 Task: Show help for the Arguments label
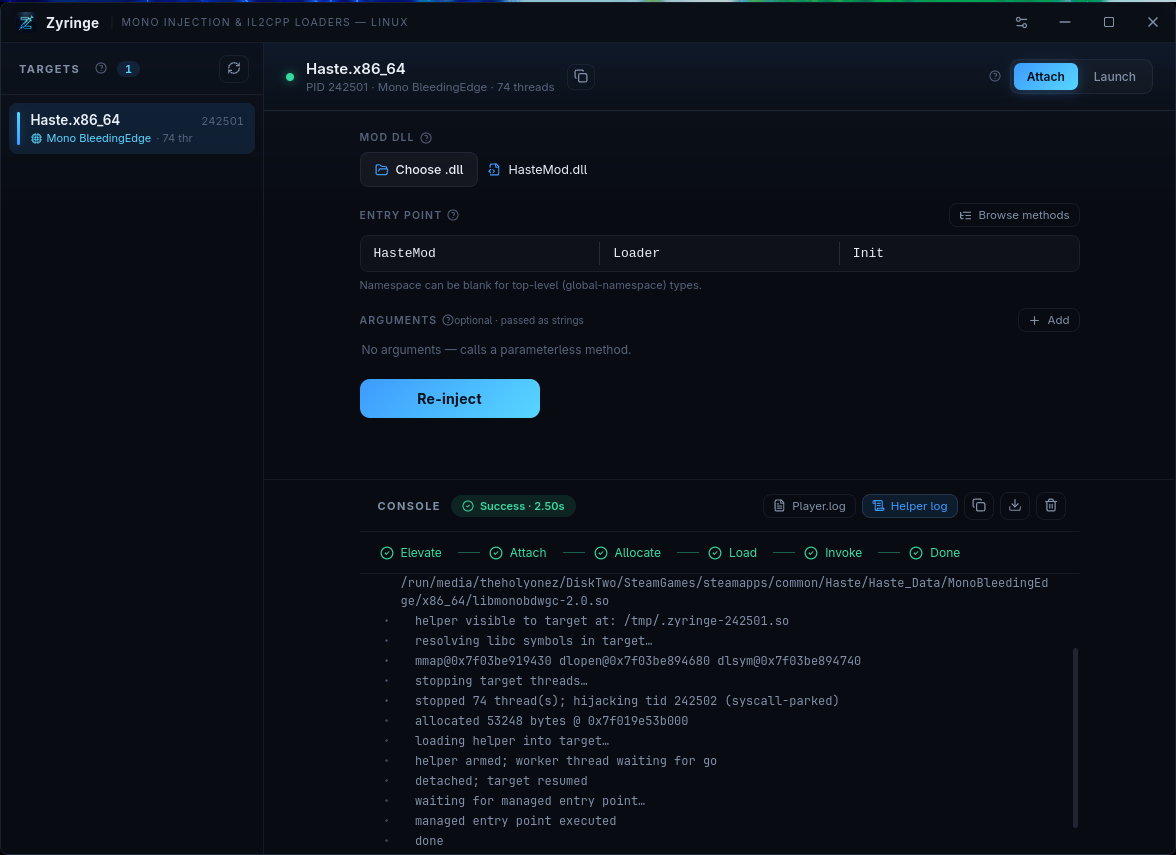click(448, 320)
